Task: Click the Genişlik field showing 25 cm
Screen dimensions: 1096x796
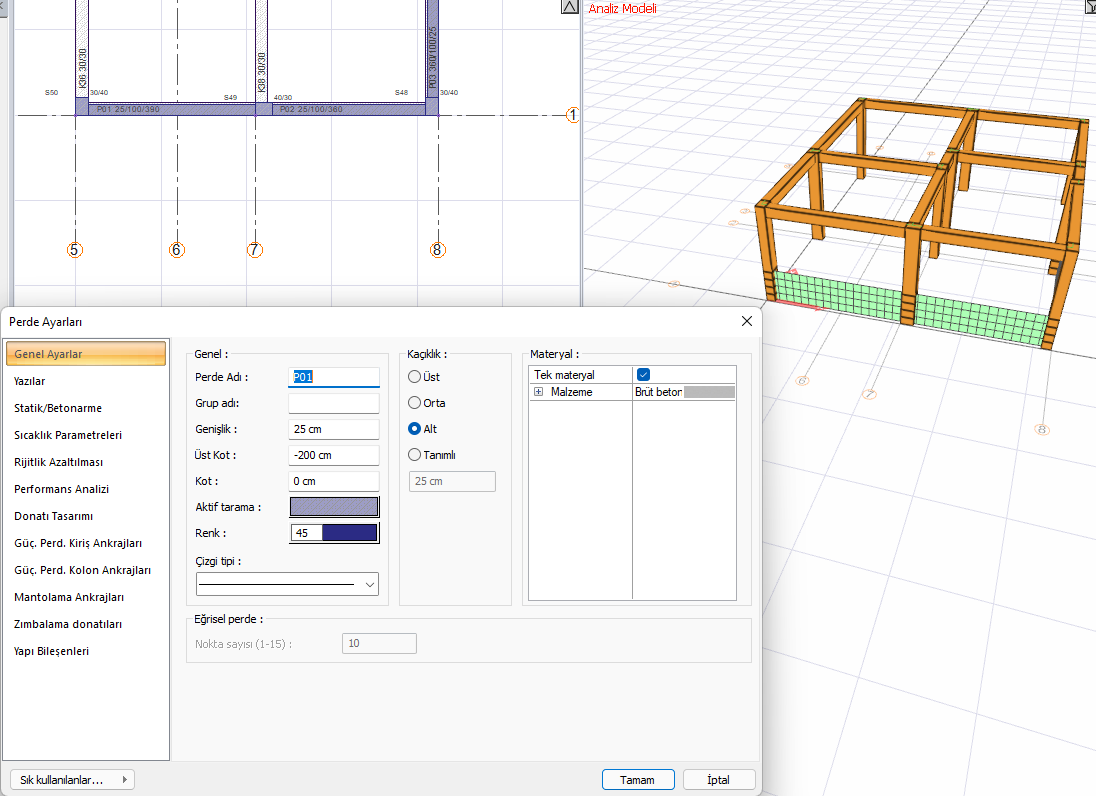Action: pyautogui.click(x=334, y=429)
